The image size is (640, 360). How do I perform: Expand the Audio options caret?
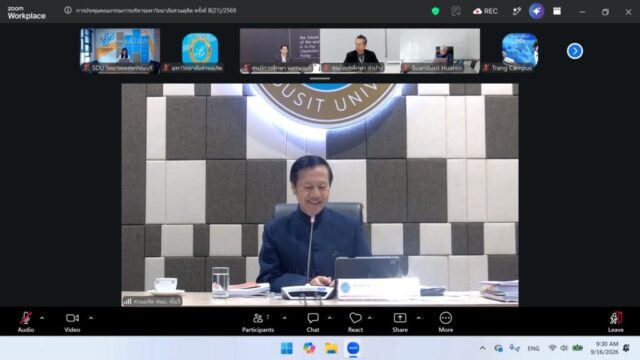(x=42, y=318)
